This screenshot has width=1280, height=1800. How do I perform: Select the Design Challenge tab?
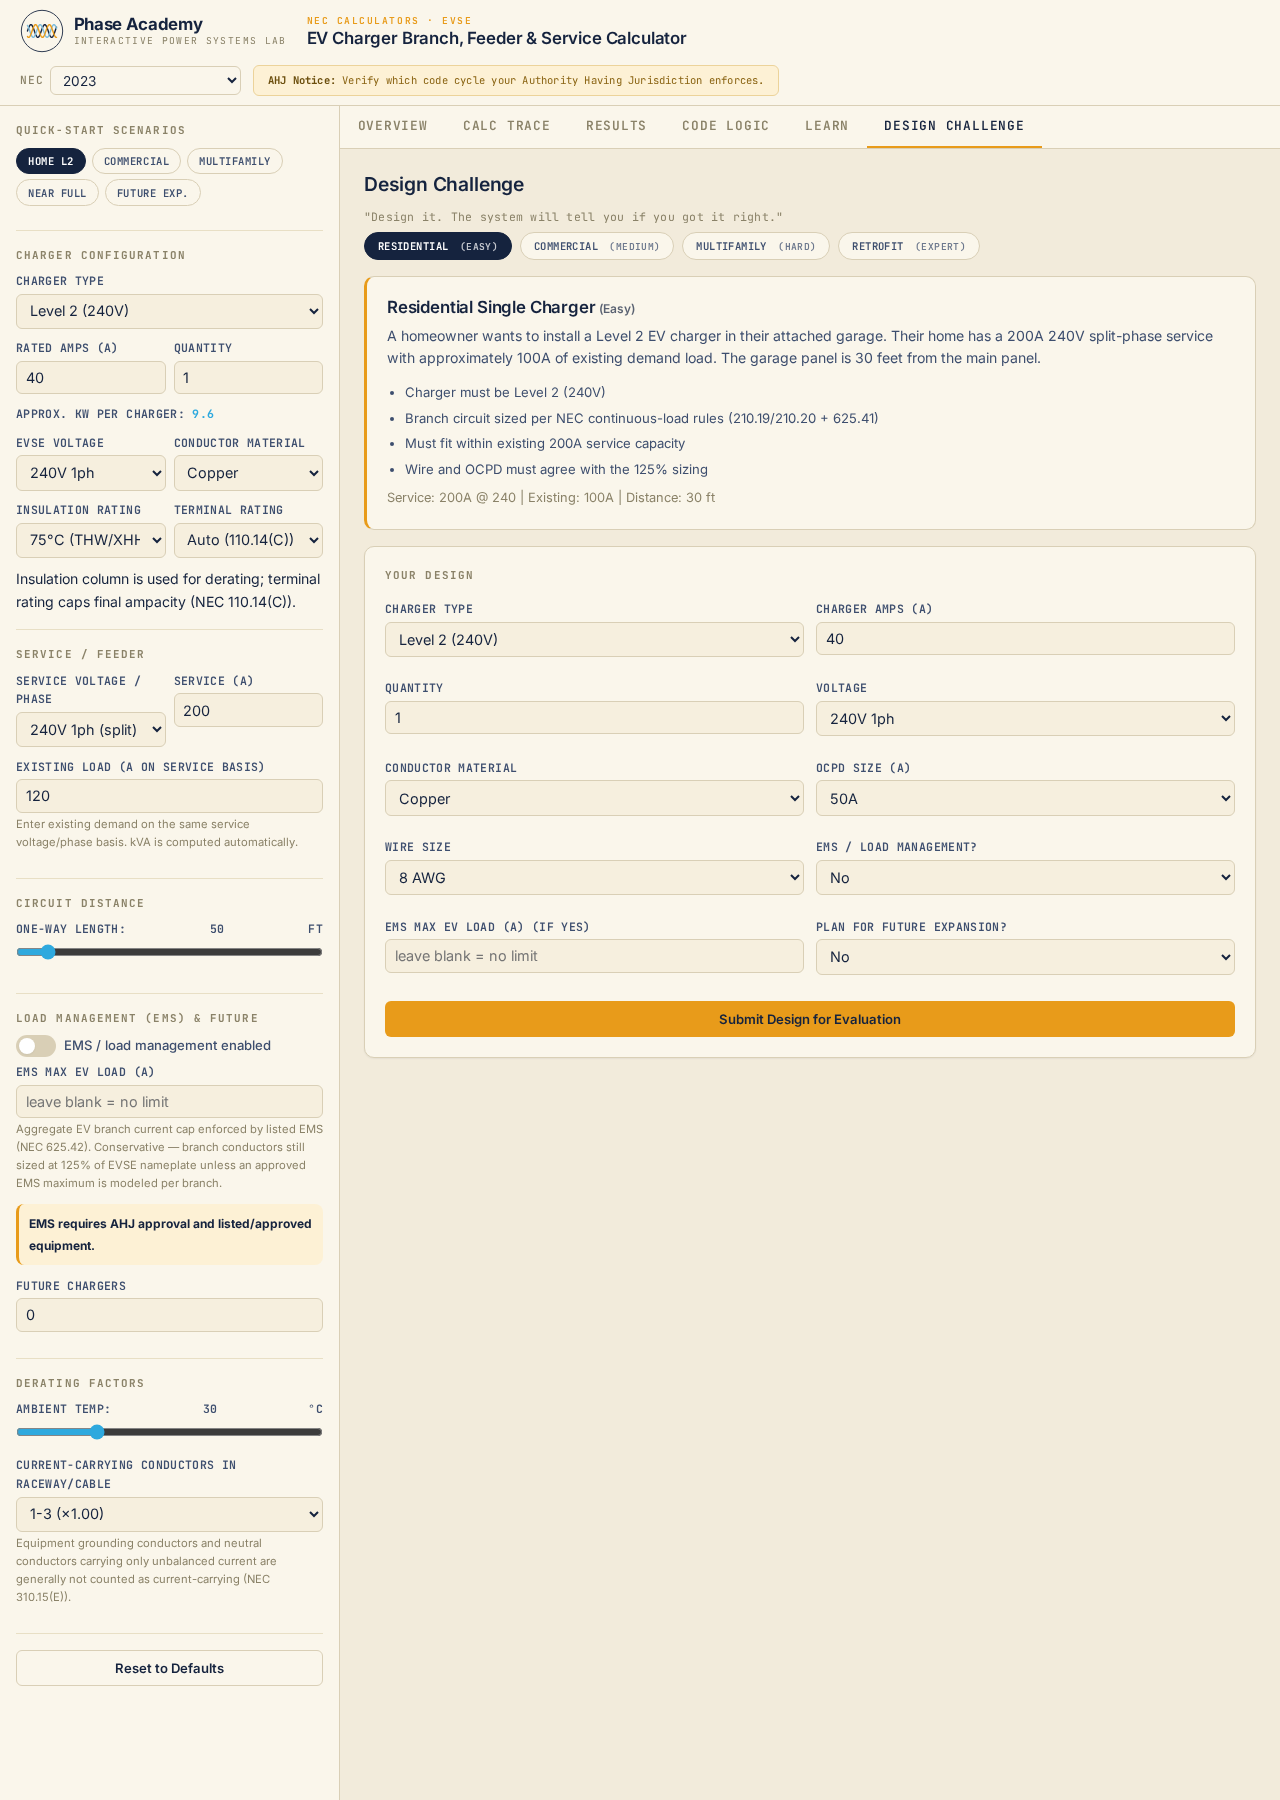click(954, 126)
